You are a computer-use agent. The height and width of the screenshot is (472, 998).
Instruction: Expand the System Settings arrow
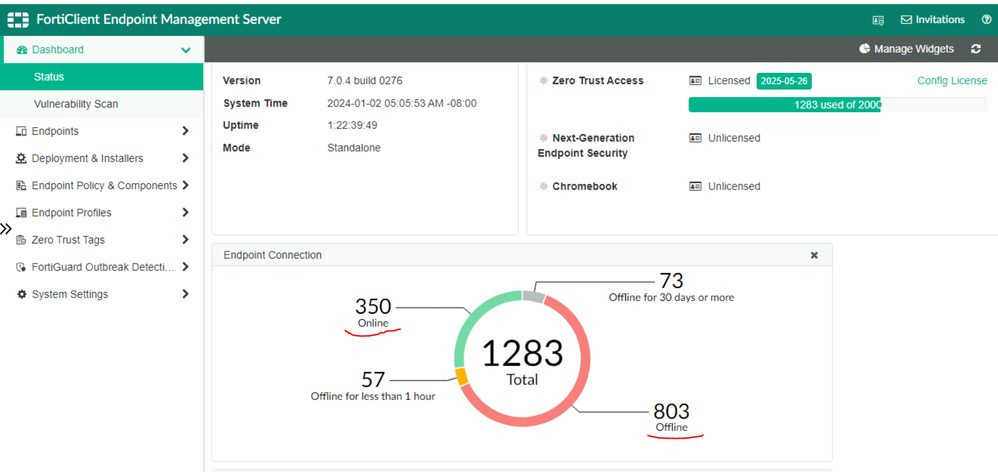pyautogui.click(x=186, y=294)
